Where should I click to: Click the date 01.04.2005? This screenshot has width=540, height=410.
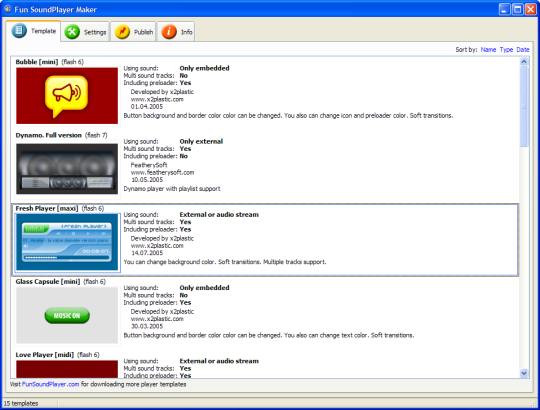coord(147,107)
